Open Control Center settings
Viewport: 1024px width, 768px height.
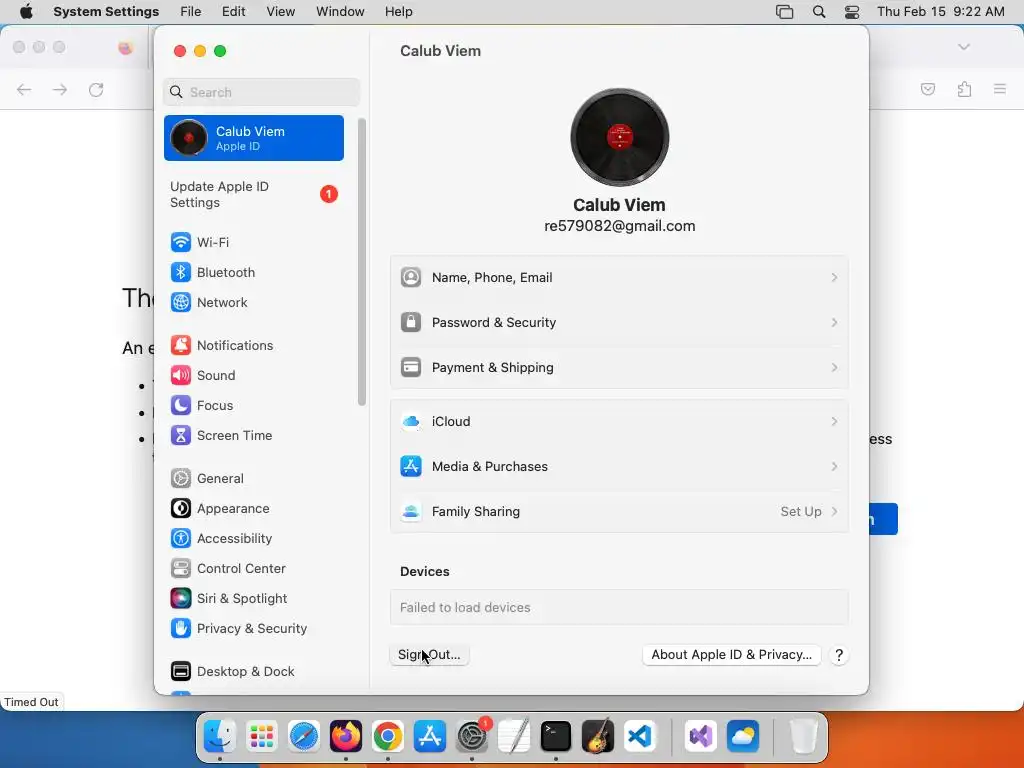click(254, 569)
